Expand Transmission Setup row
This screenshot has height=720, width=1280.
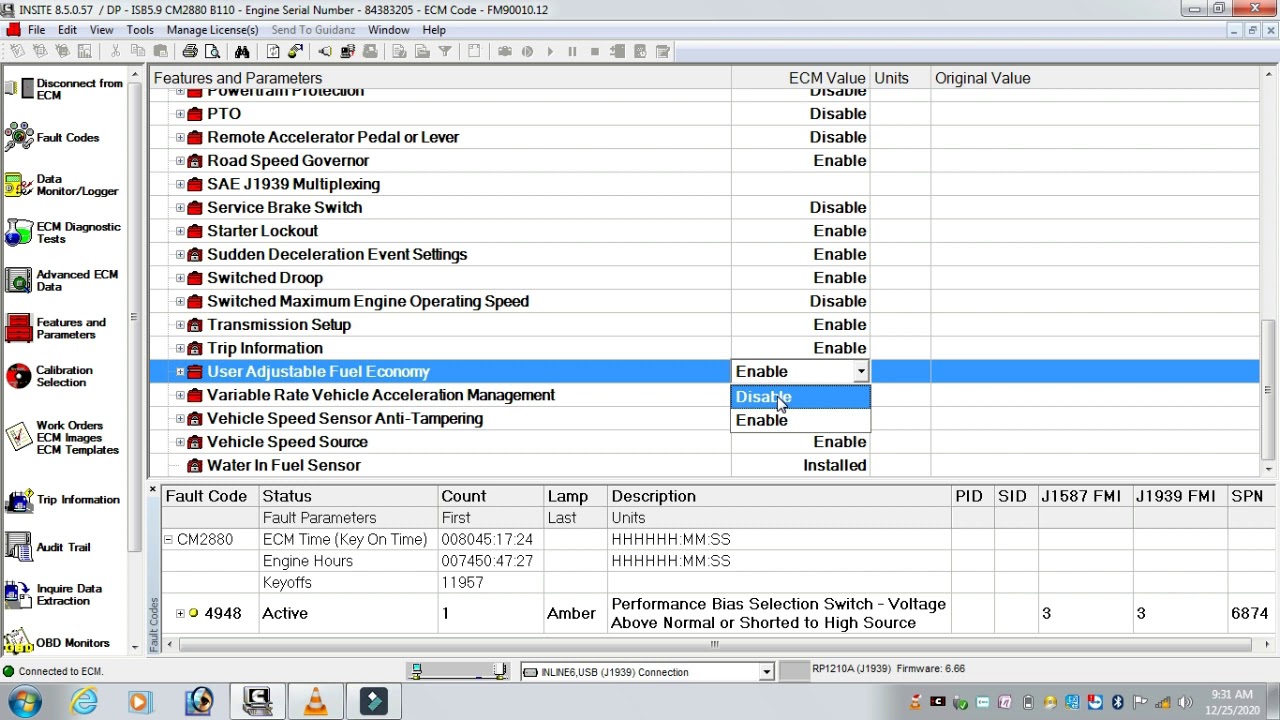180,325
